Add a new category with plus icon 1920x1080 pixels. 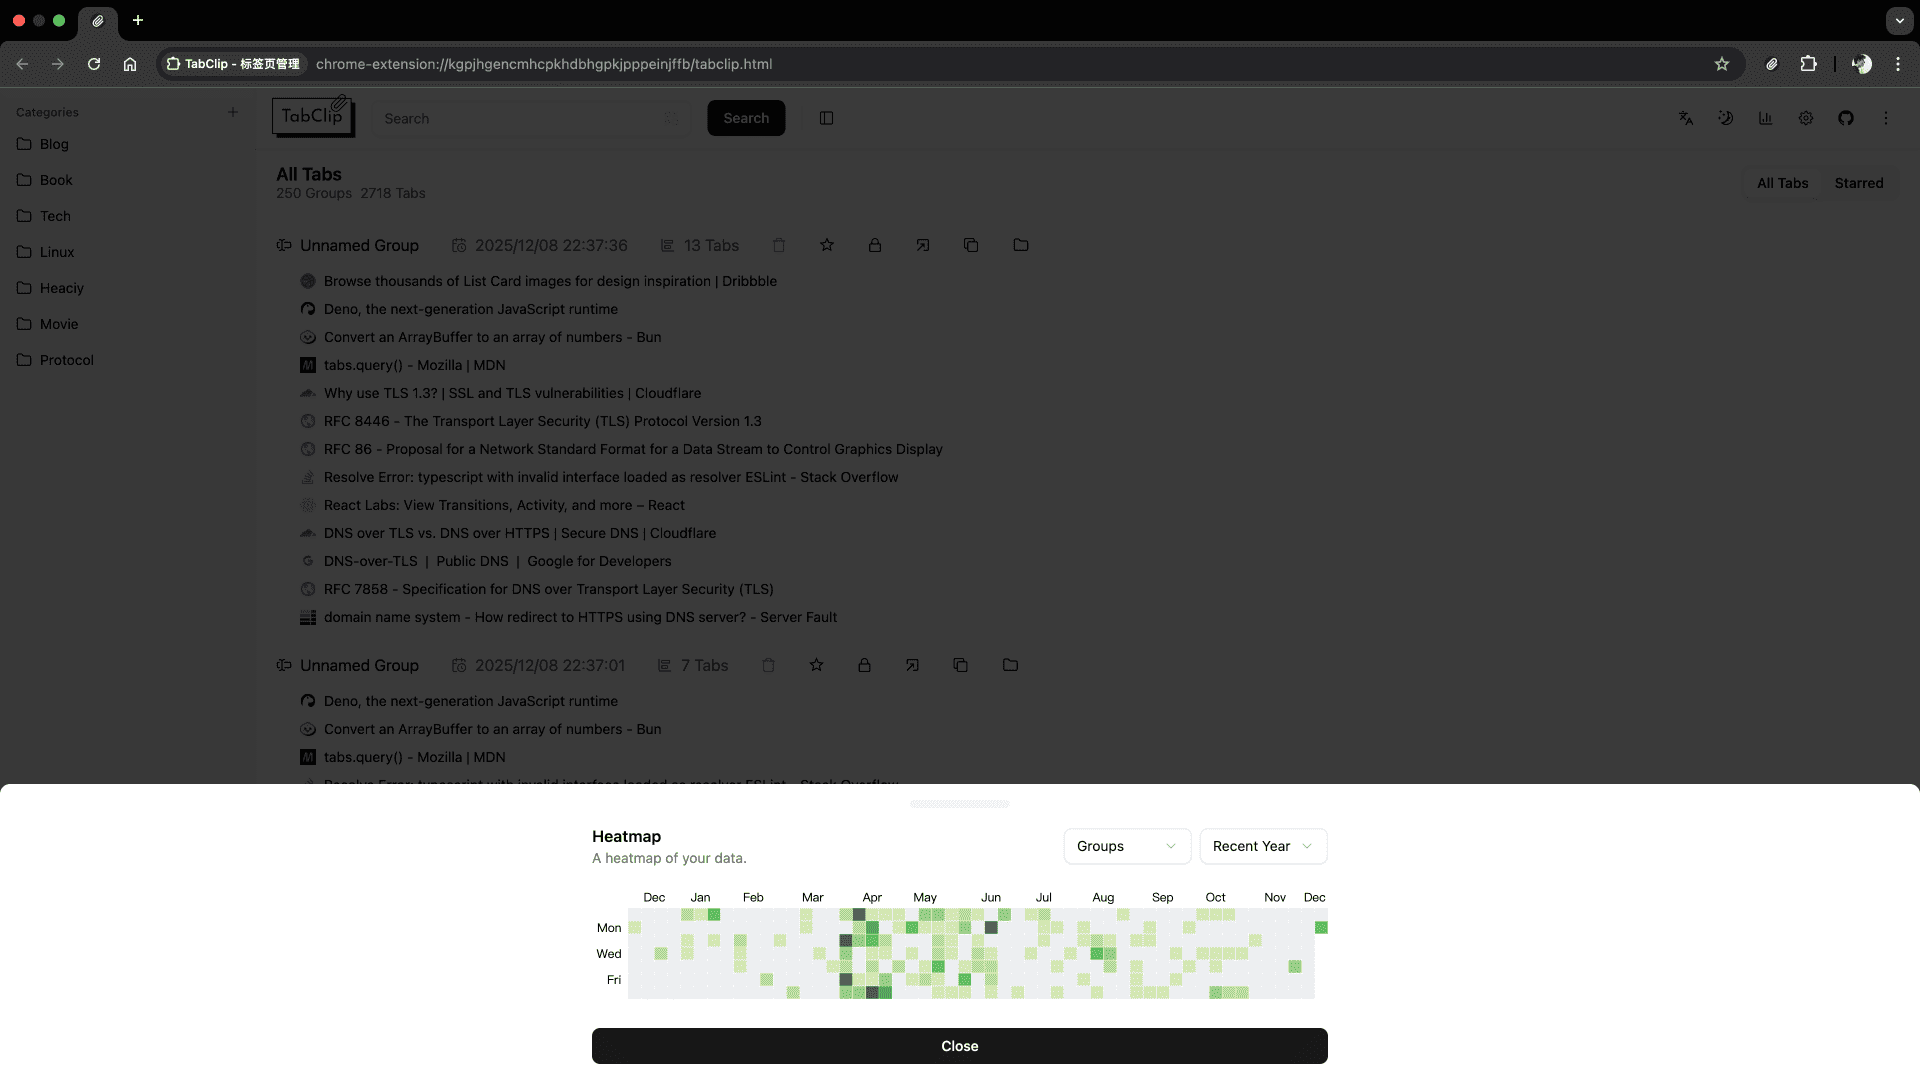click(x=233, y=112)
